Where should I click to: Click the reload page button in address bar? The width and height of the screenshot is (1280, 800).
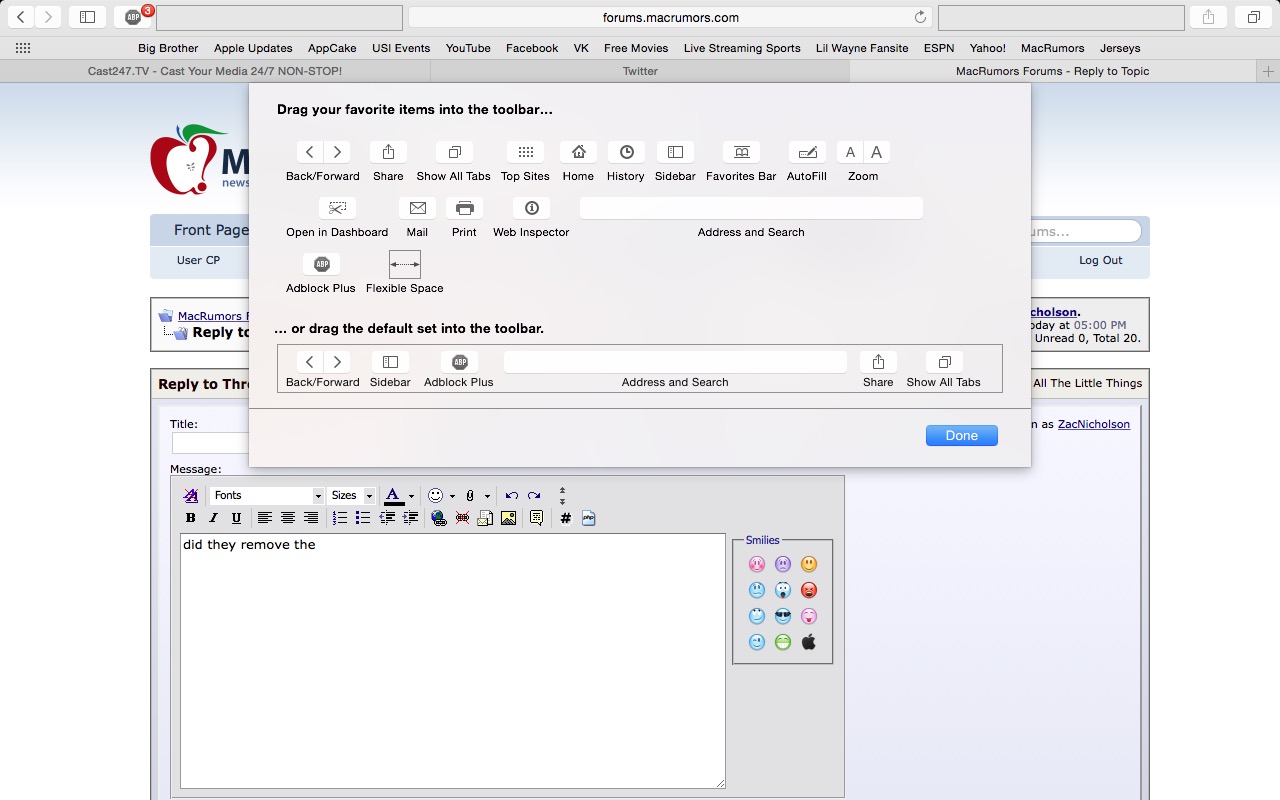(x=920, y=17)
